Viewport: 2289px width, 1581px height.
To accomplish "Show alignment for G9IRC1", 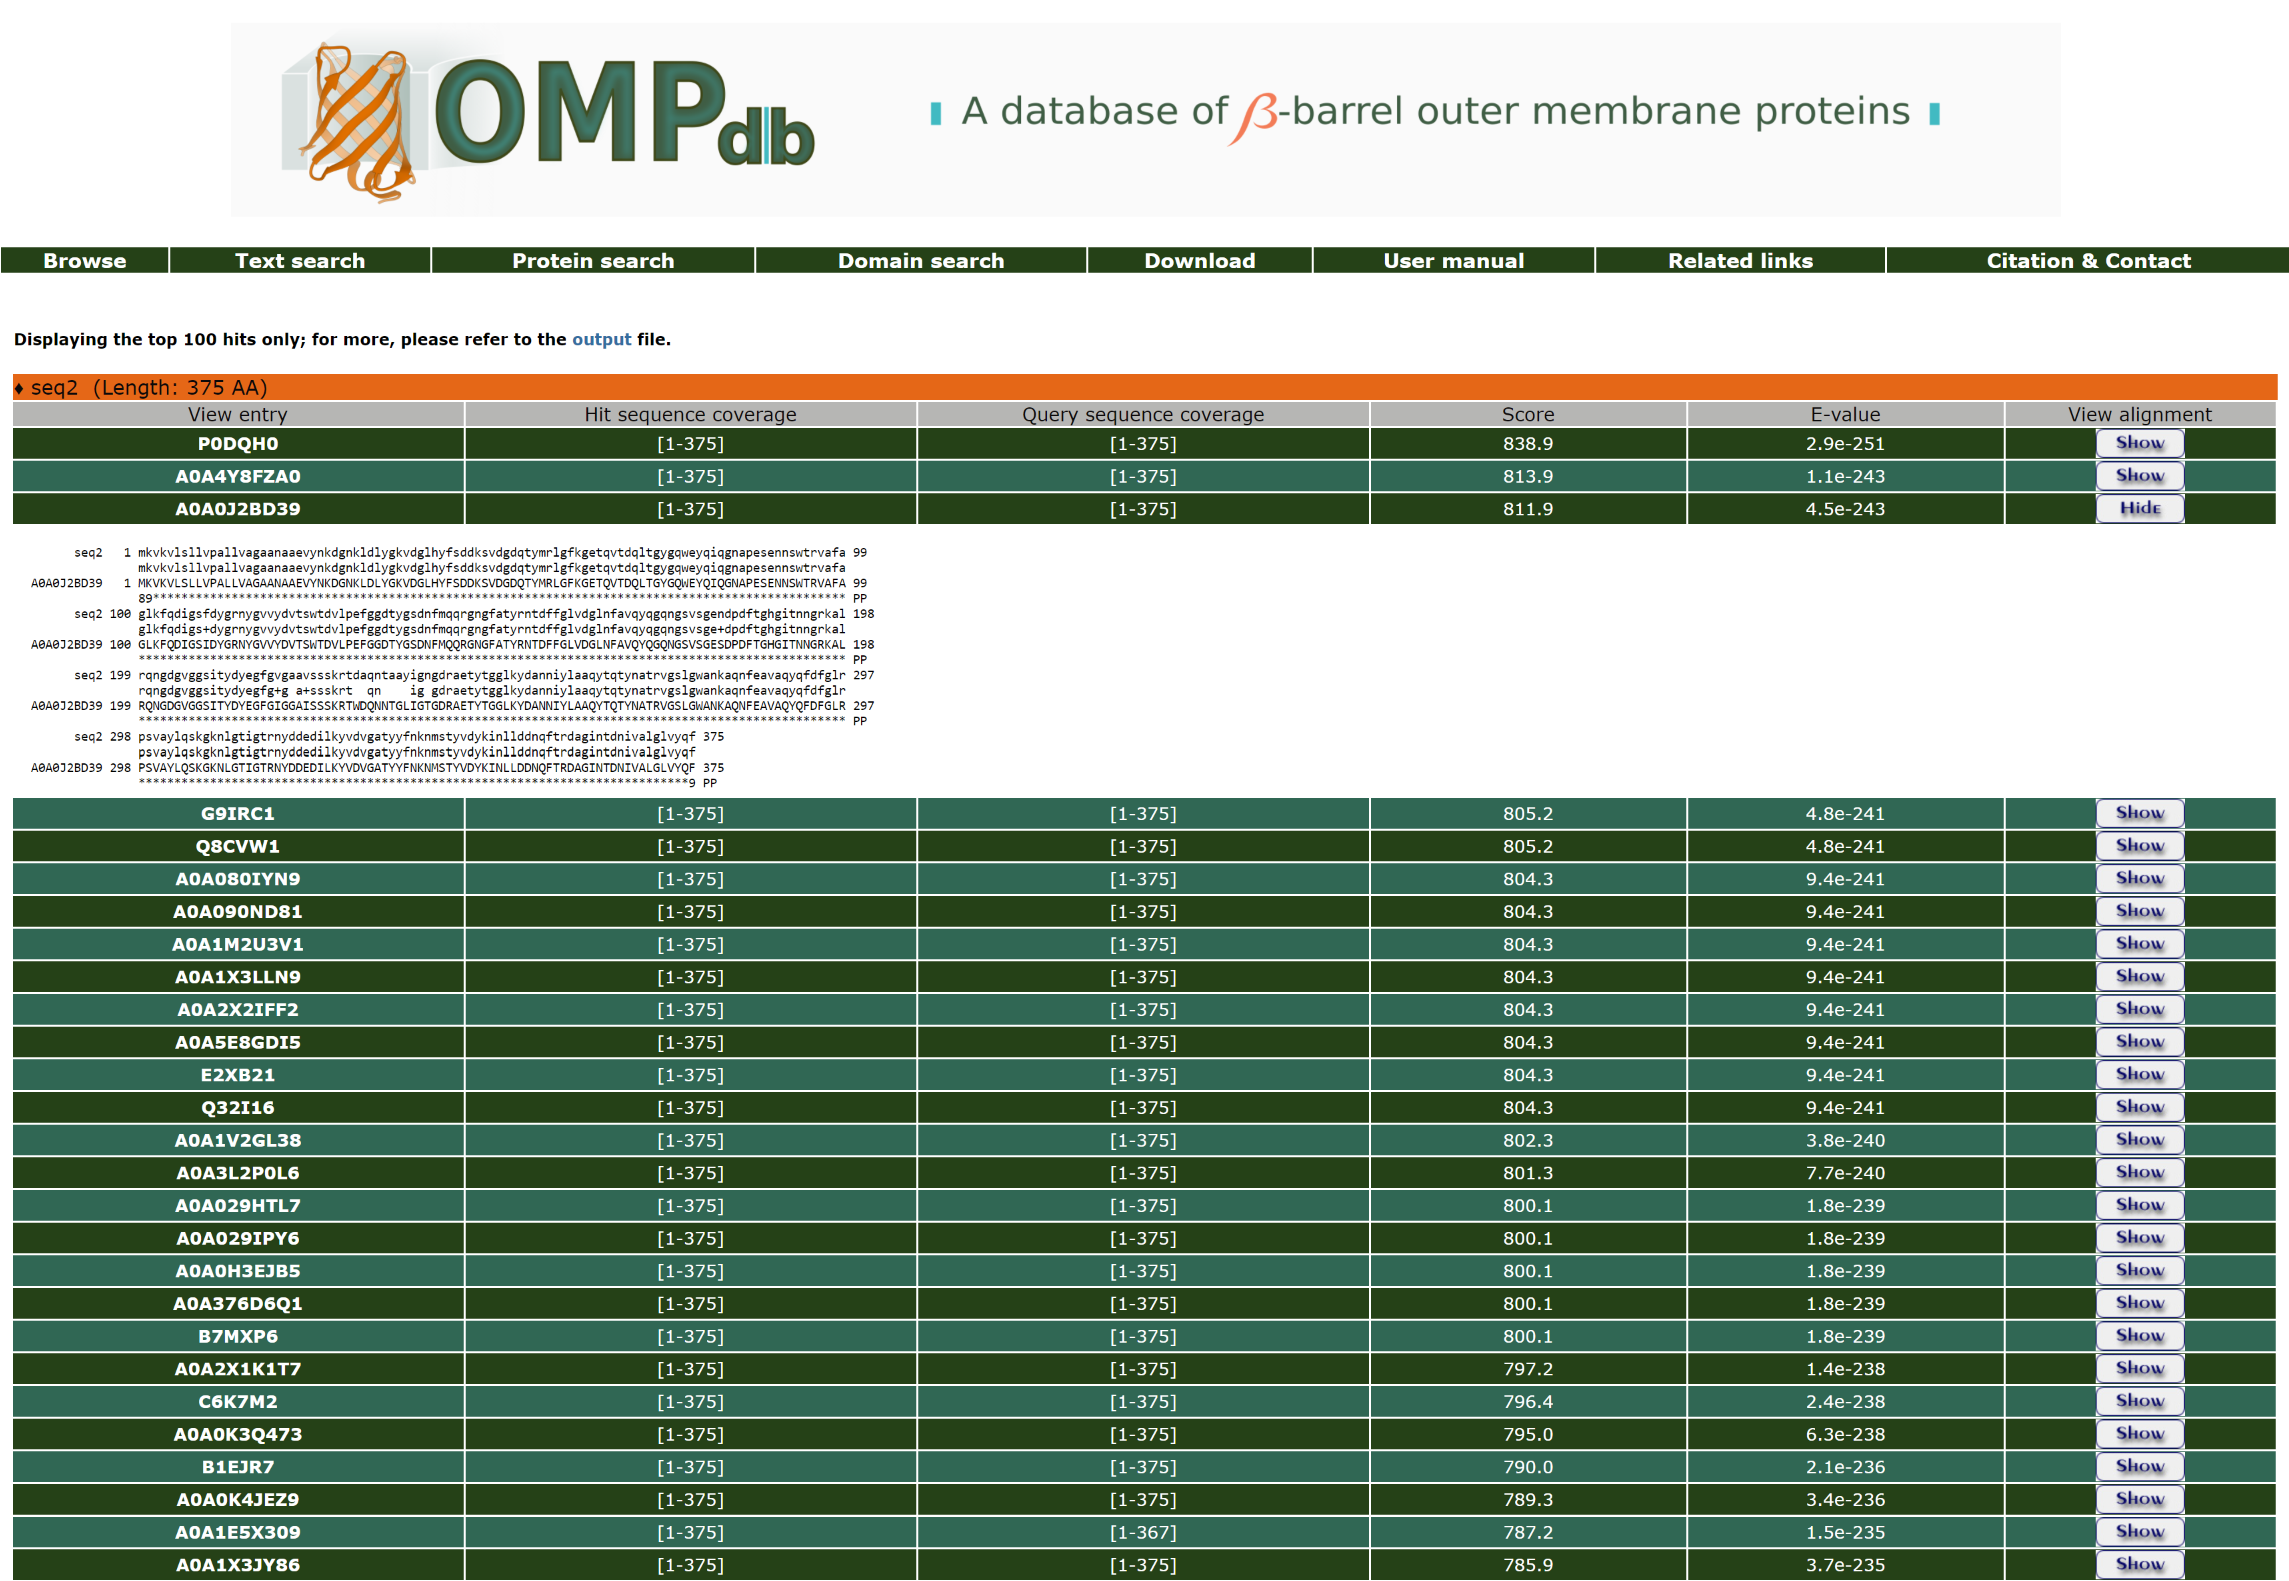I will coord(2140,813).
